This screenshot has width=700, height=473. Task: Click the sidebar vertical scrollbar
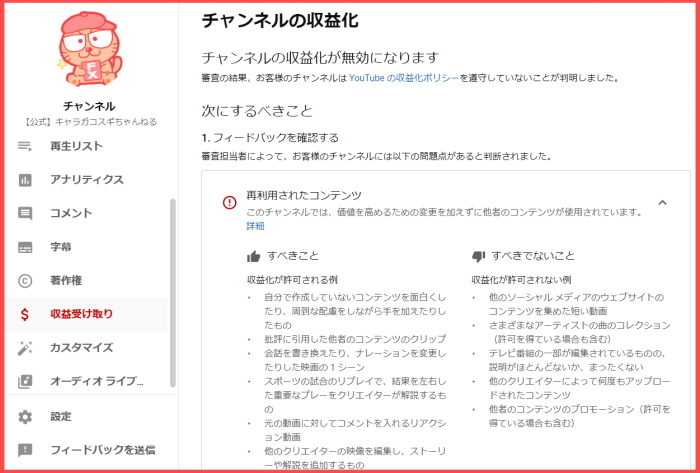tap(173, 293)
